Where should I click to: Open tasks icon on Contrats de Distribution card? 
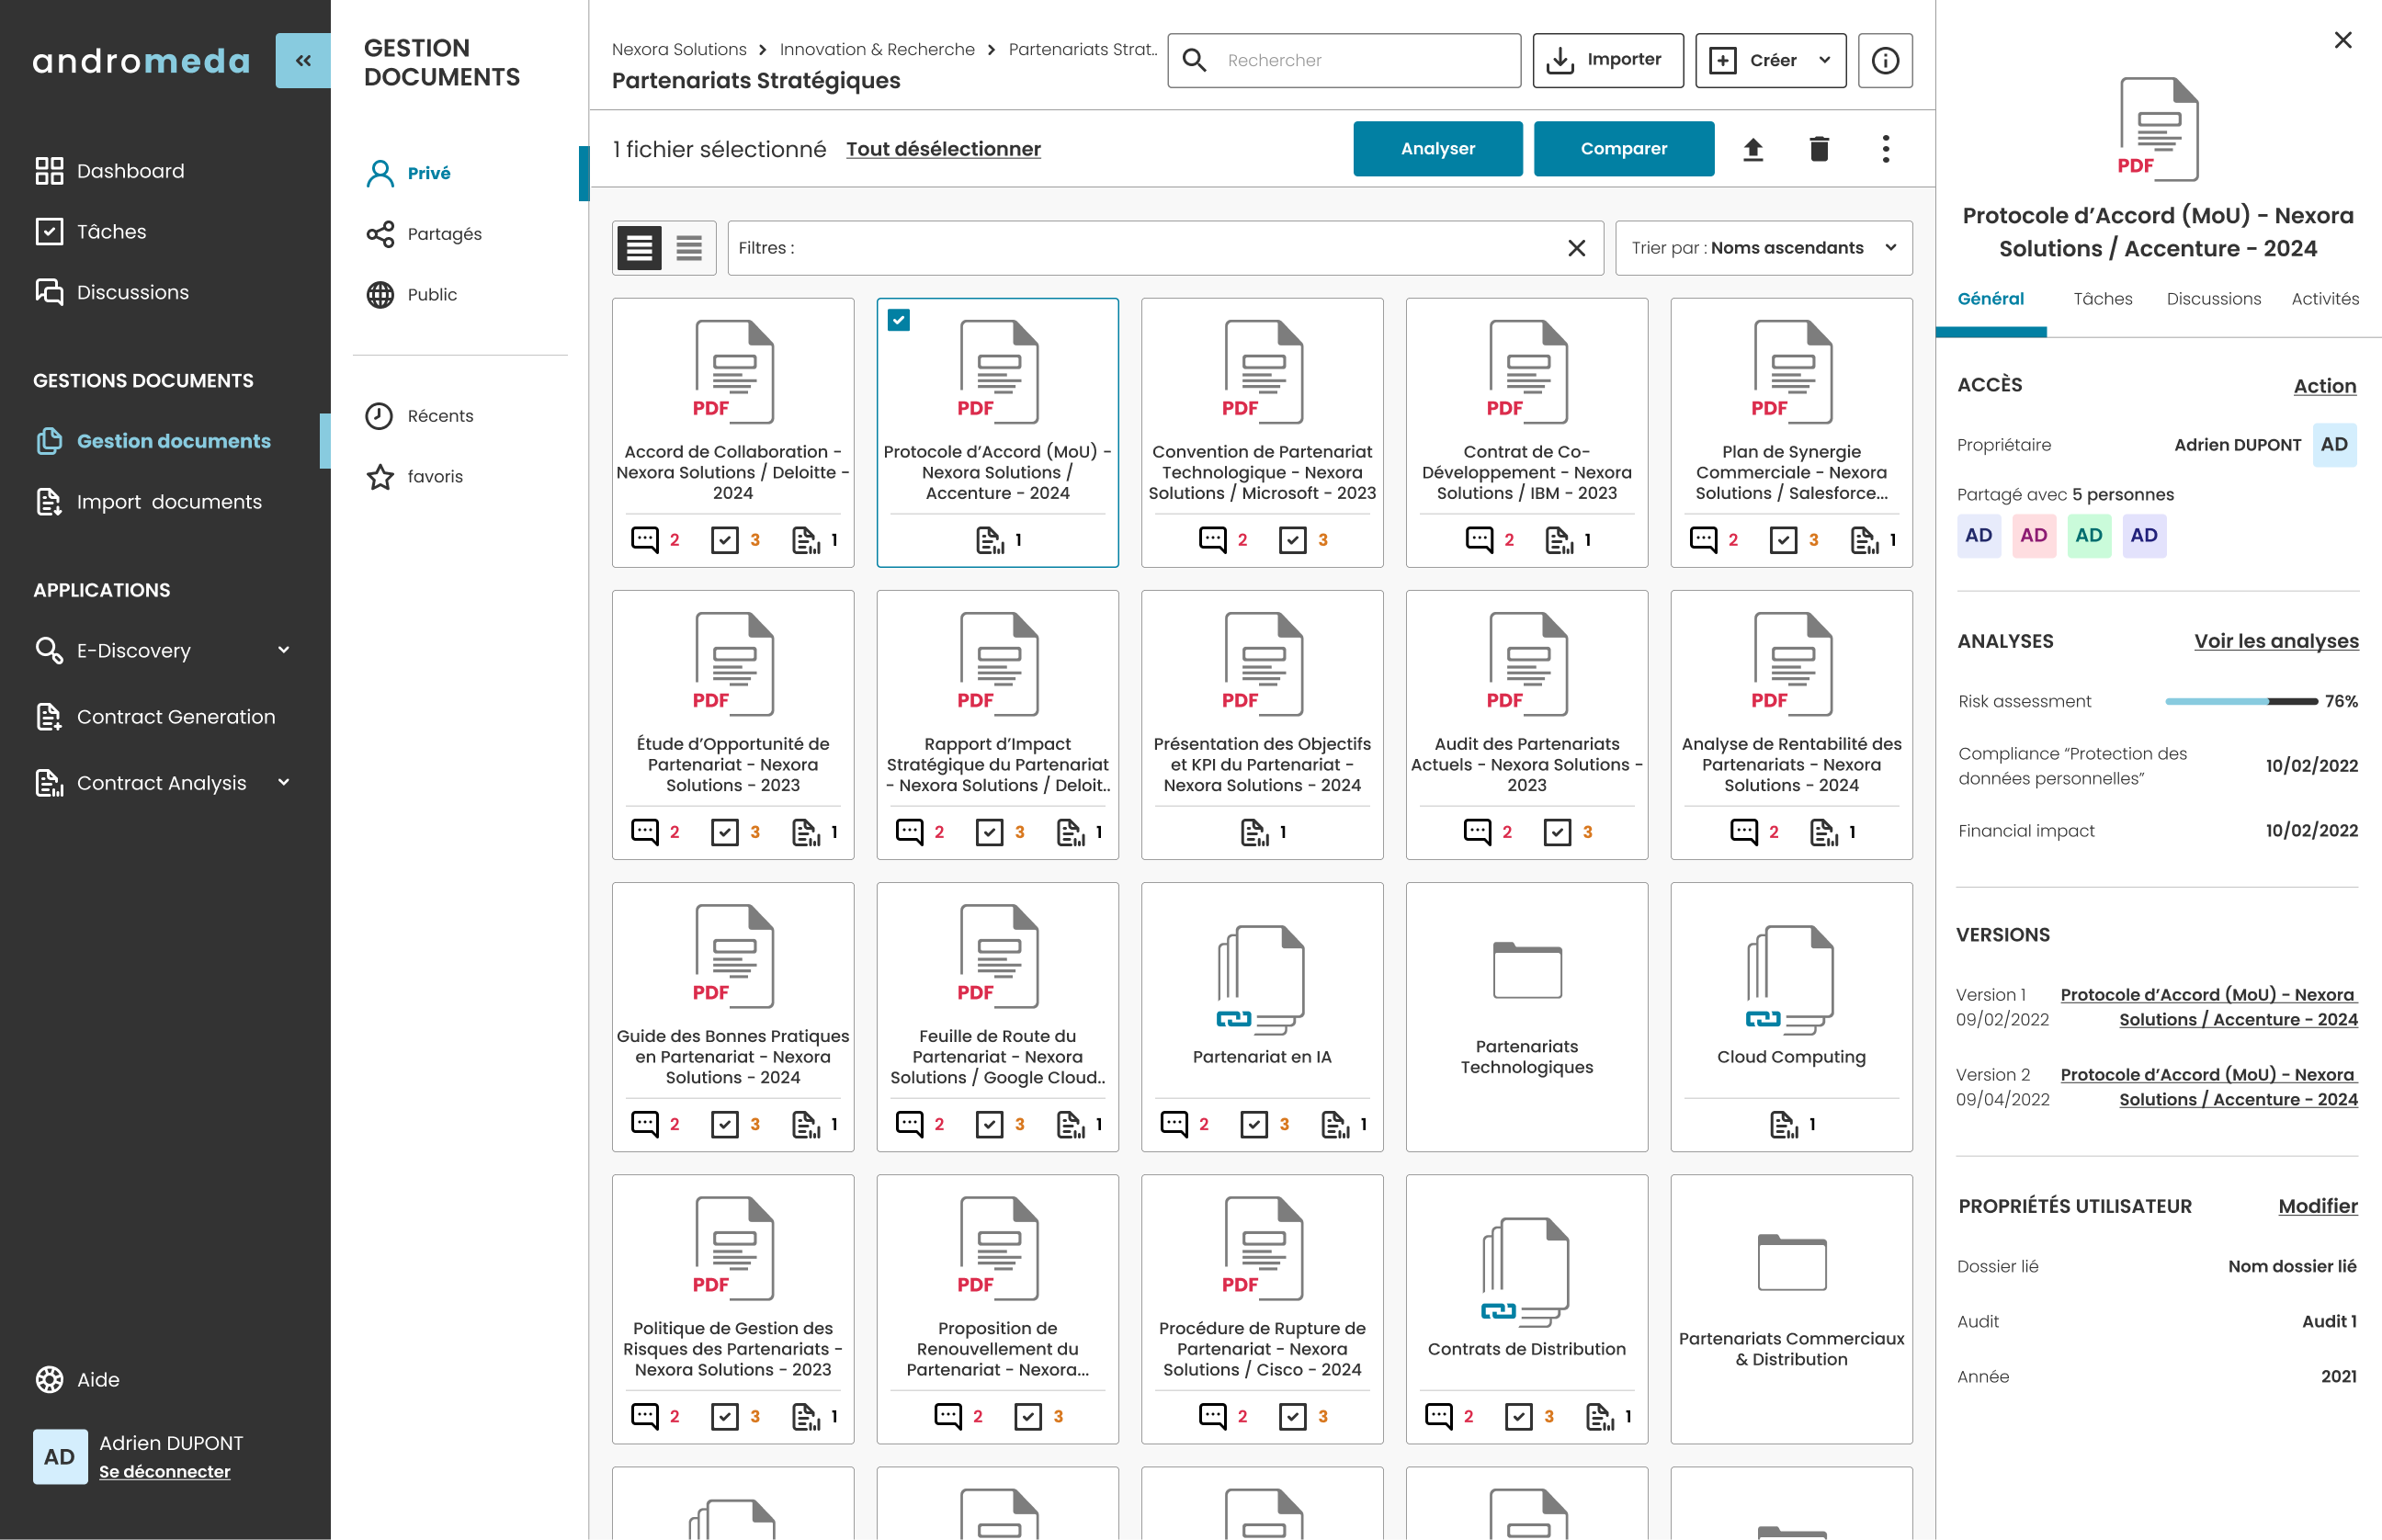(1519, 1416)
